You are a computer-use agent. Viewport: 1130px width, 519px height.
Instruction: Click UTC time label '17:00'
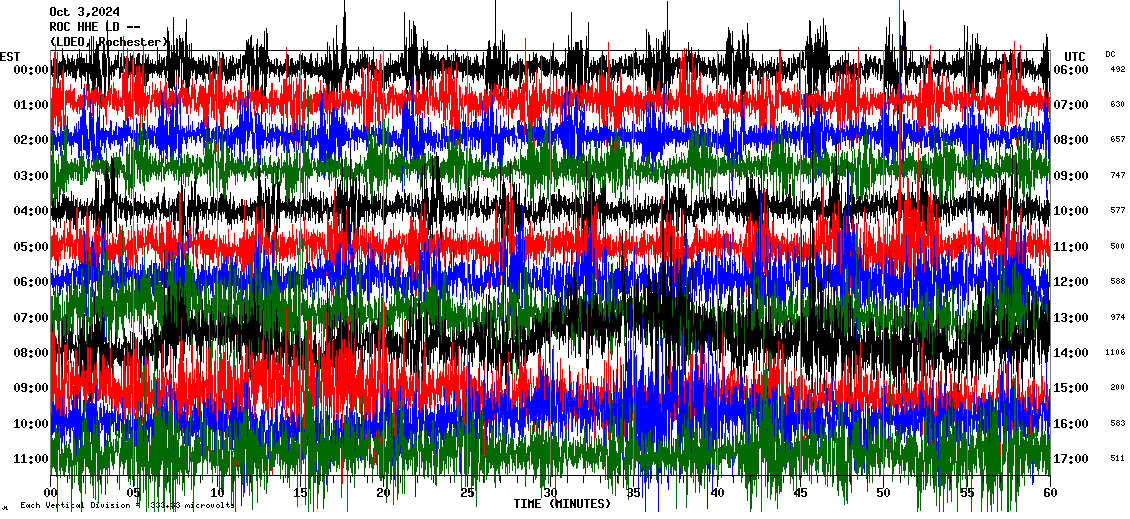(x=1071, y=458)
